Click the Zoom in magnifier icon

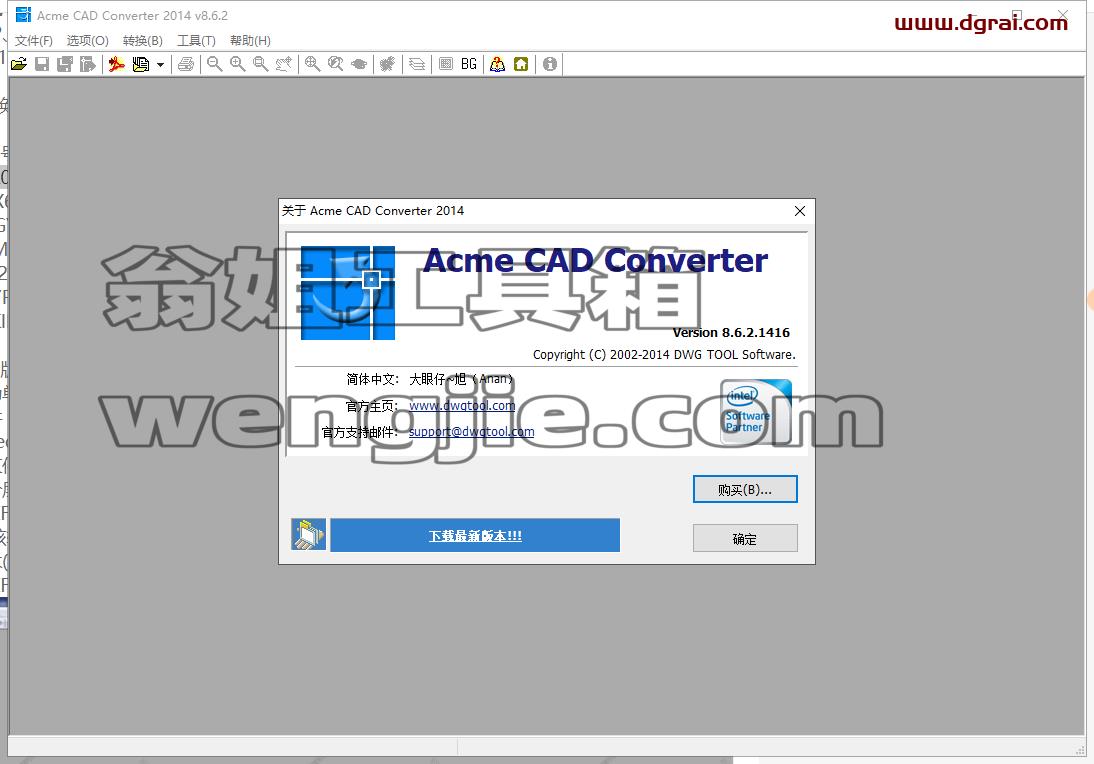pyautogui.click(x=238, y=64)
